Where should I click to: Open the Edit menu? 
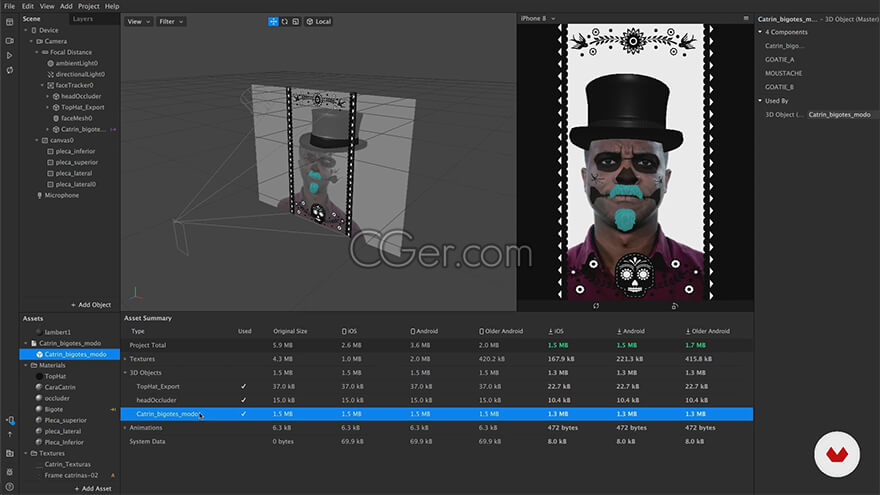click(28, 6)
